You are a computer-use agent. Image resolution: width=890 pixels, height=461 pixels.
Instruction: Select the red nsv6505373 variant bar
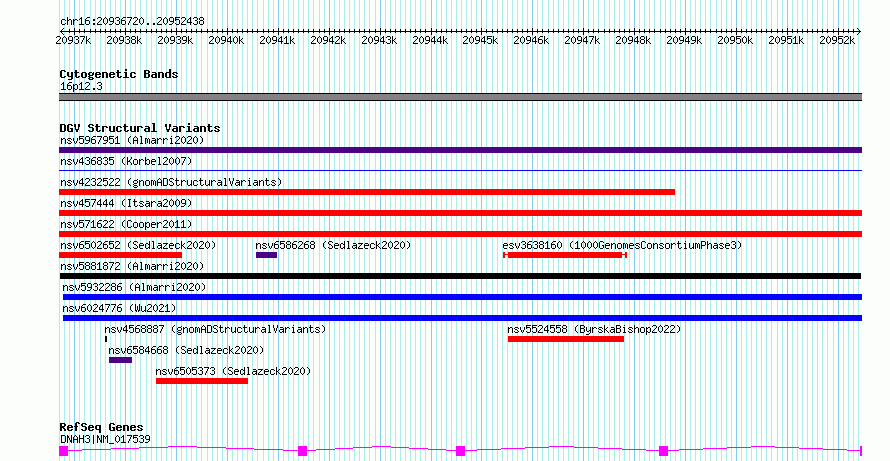point(202,381)
